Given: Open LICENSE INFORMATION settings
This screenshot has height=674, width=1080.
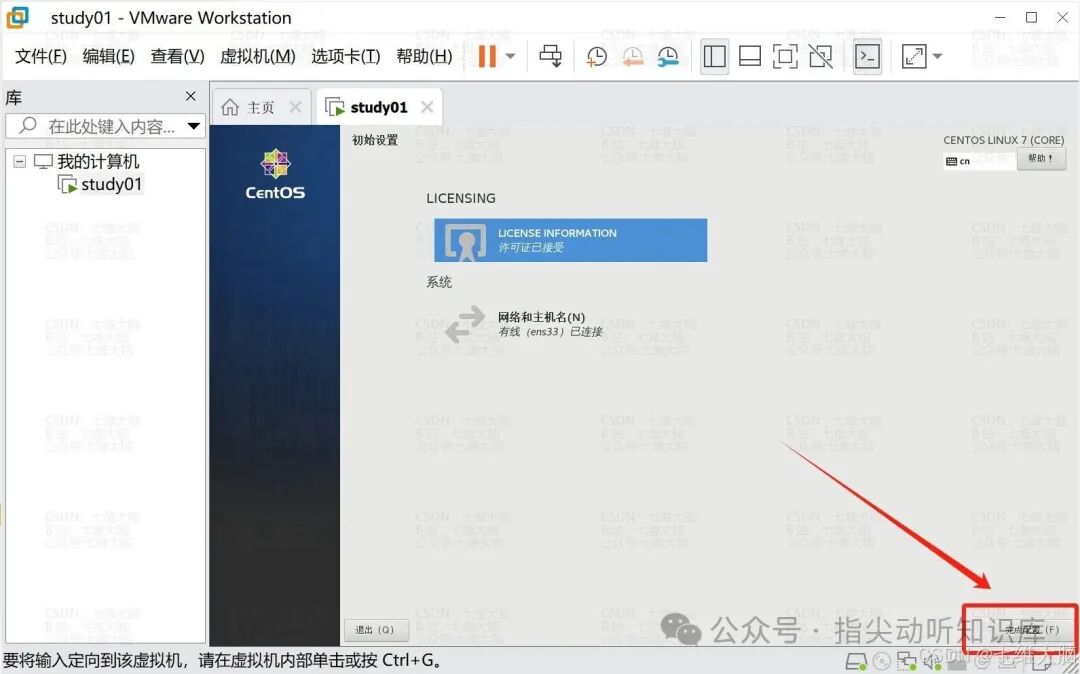Looking at the screenshot, I should (x=571, y=240).
